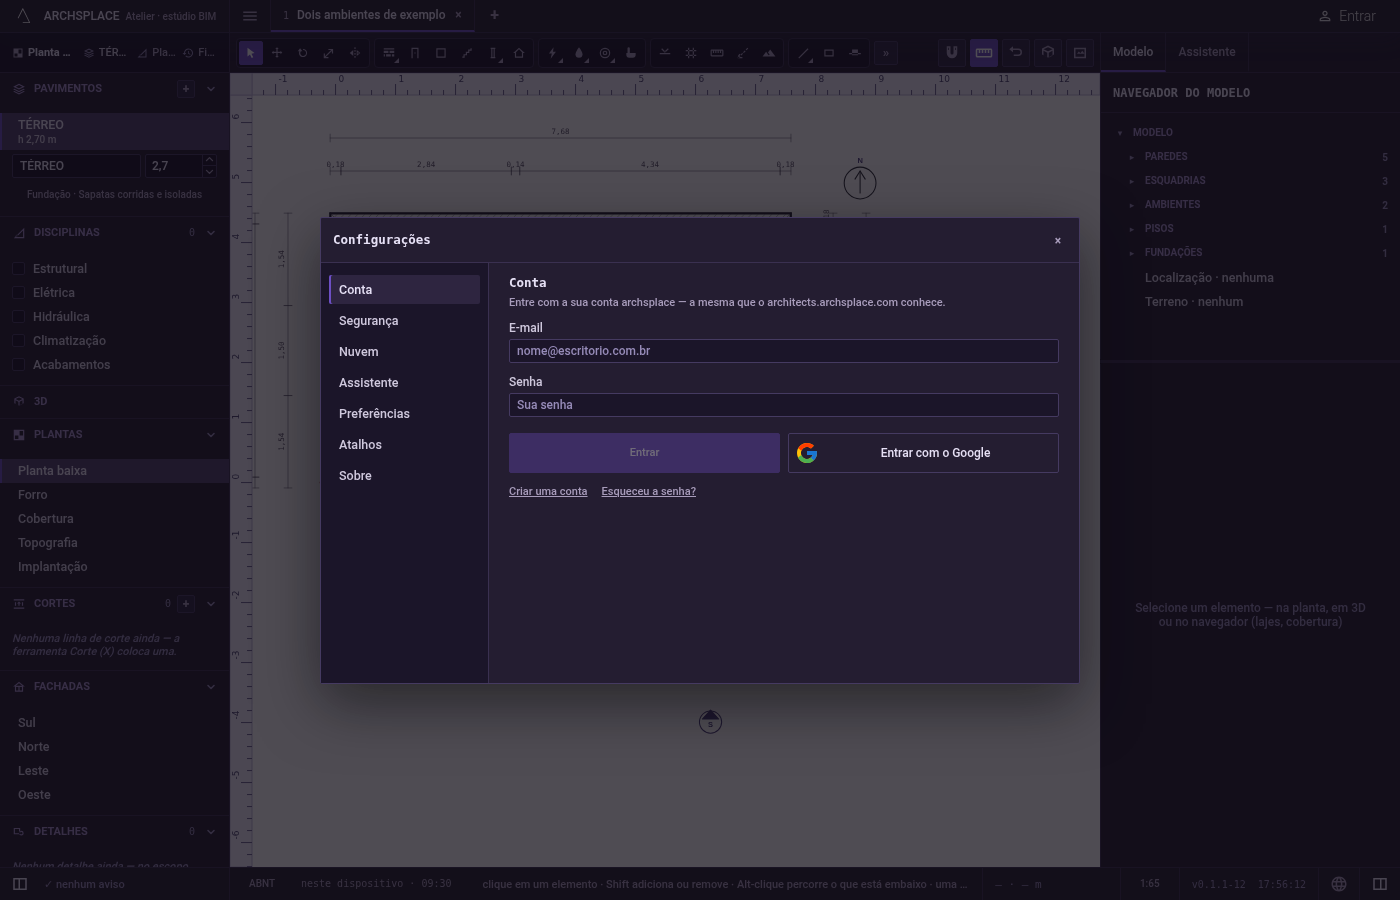Viewport: 1400px width, 900px height.
Task: Click the terrain mountain tool icon
Action: 769,53
